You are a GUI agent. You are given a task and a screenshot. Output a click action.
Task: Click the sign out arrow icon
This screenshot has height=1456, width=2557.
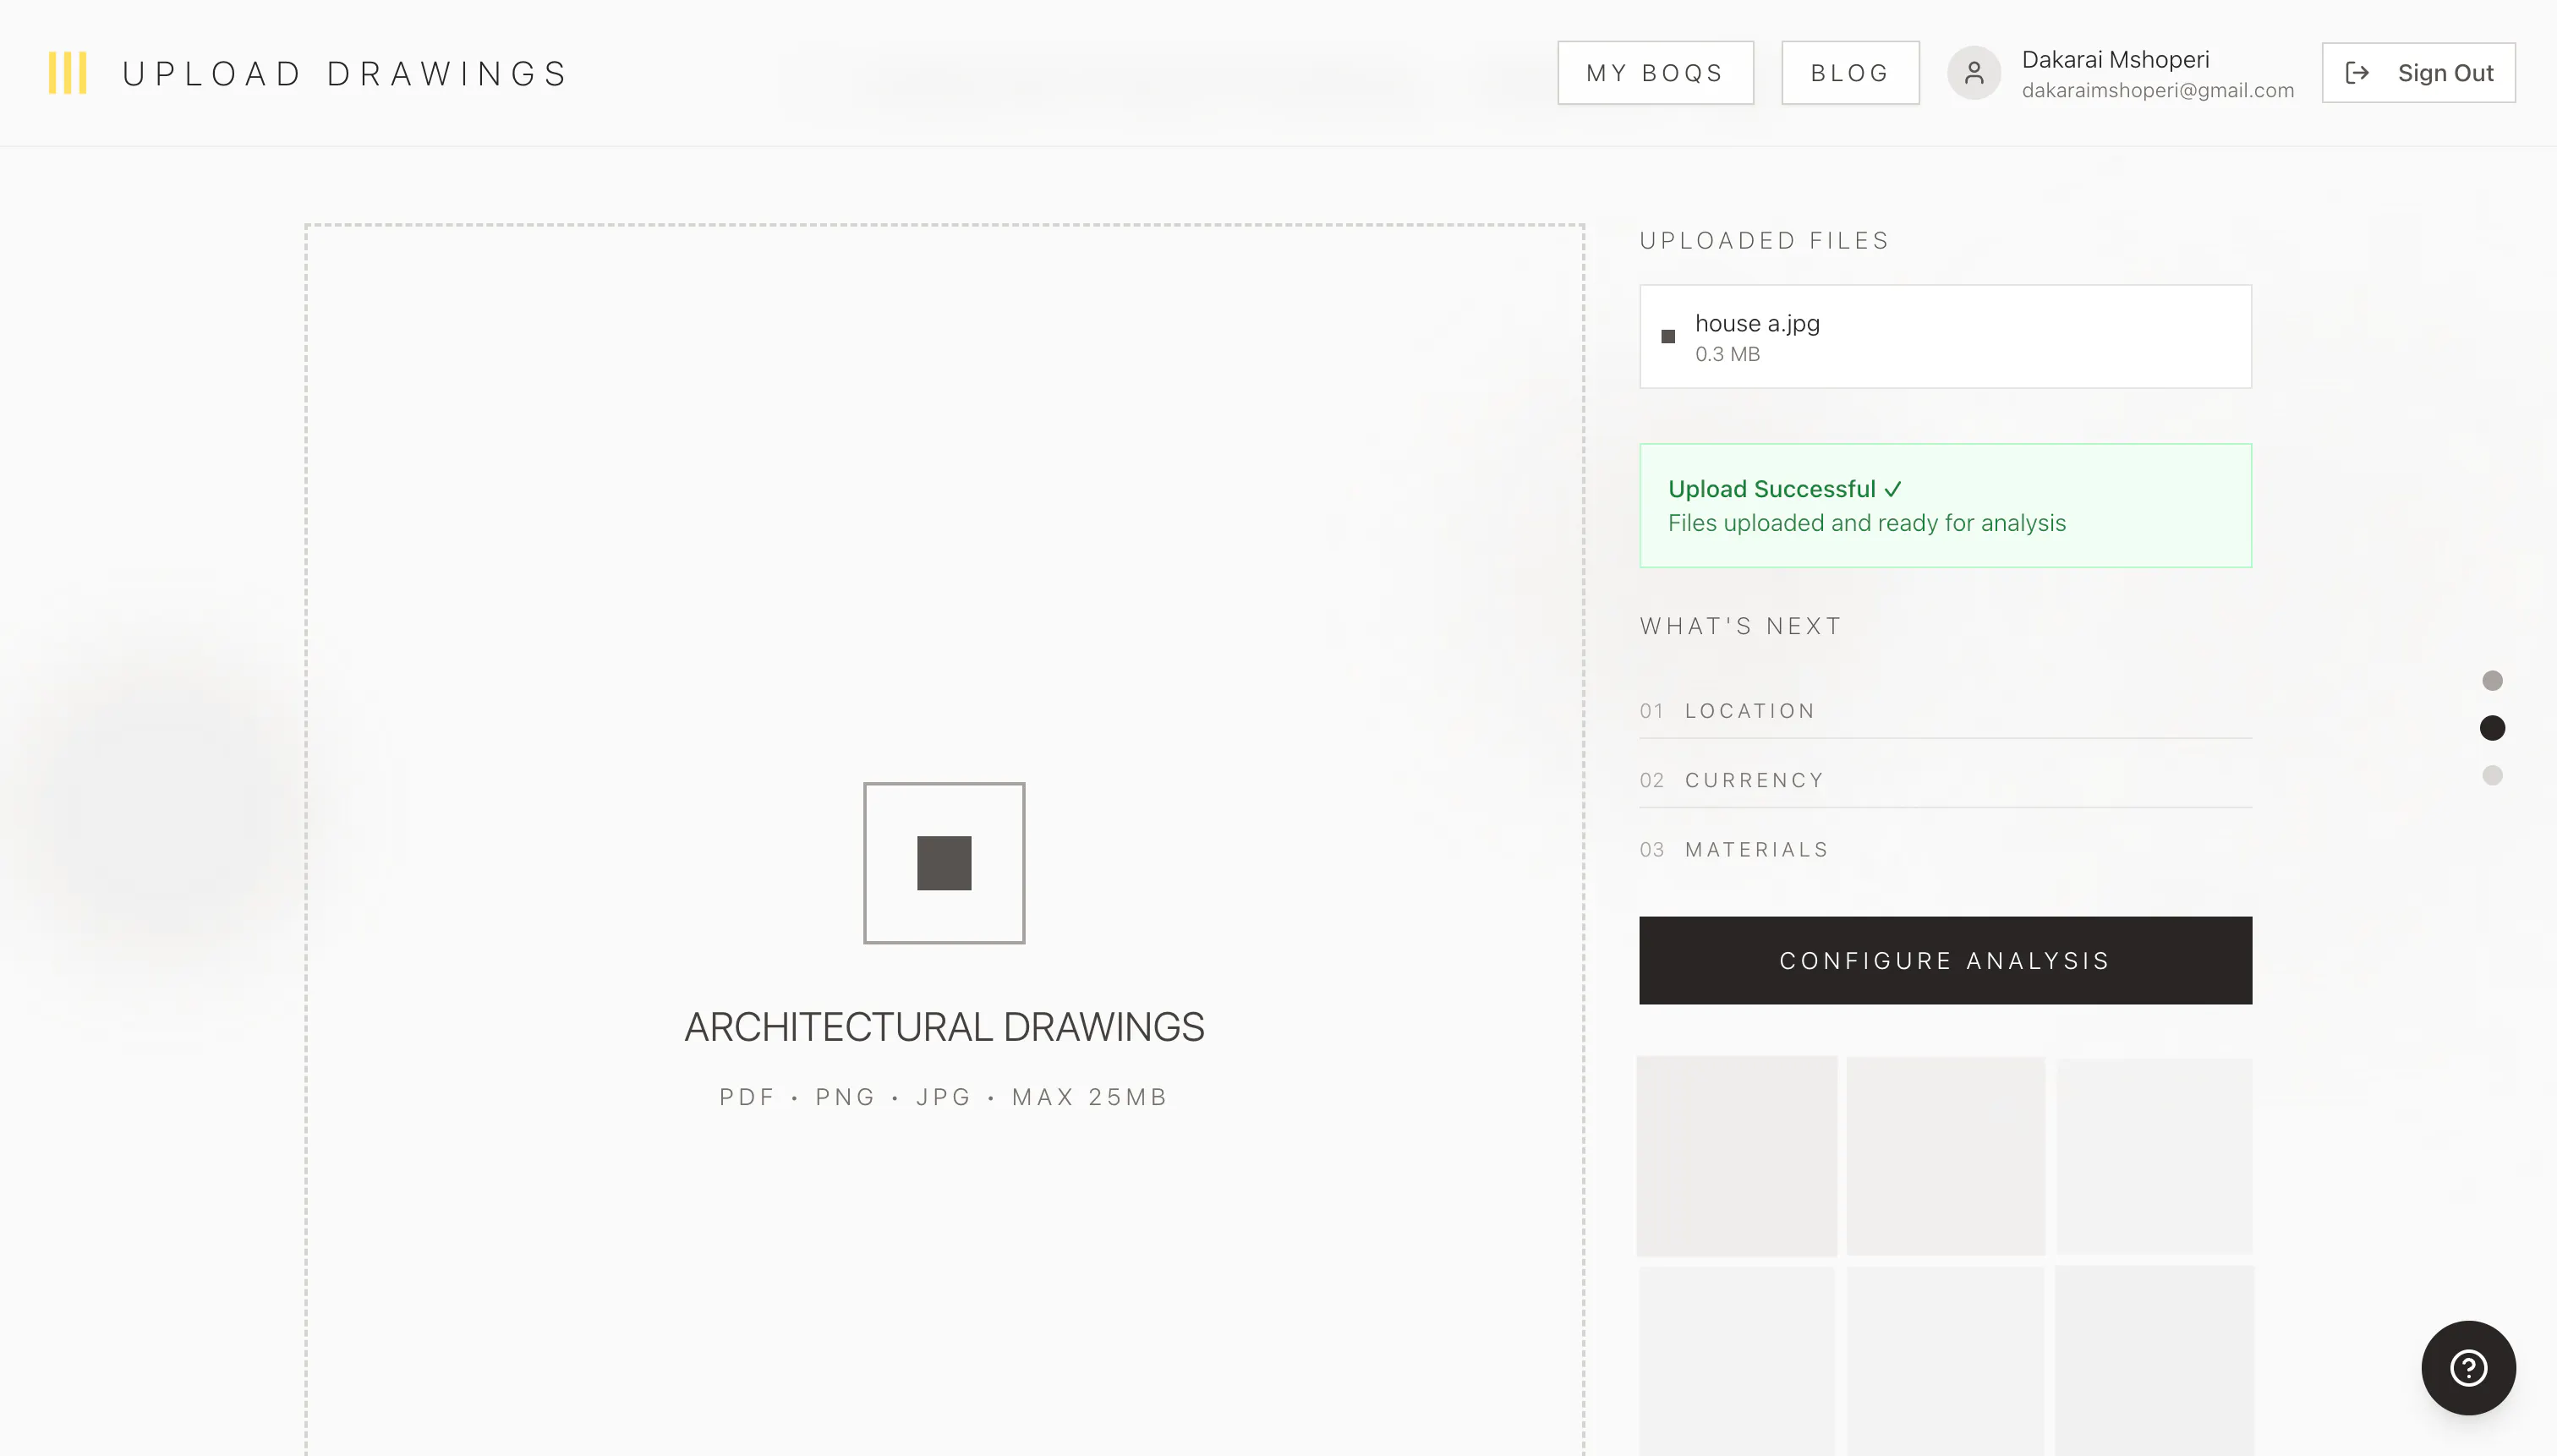(2357, 73)
